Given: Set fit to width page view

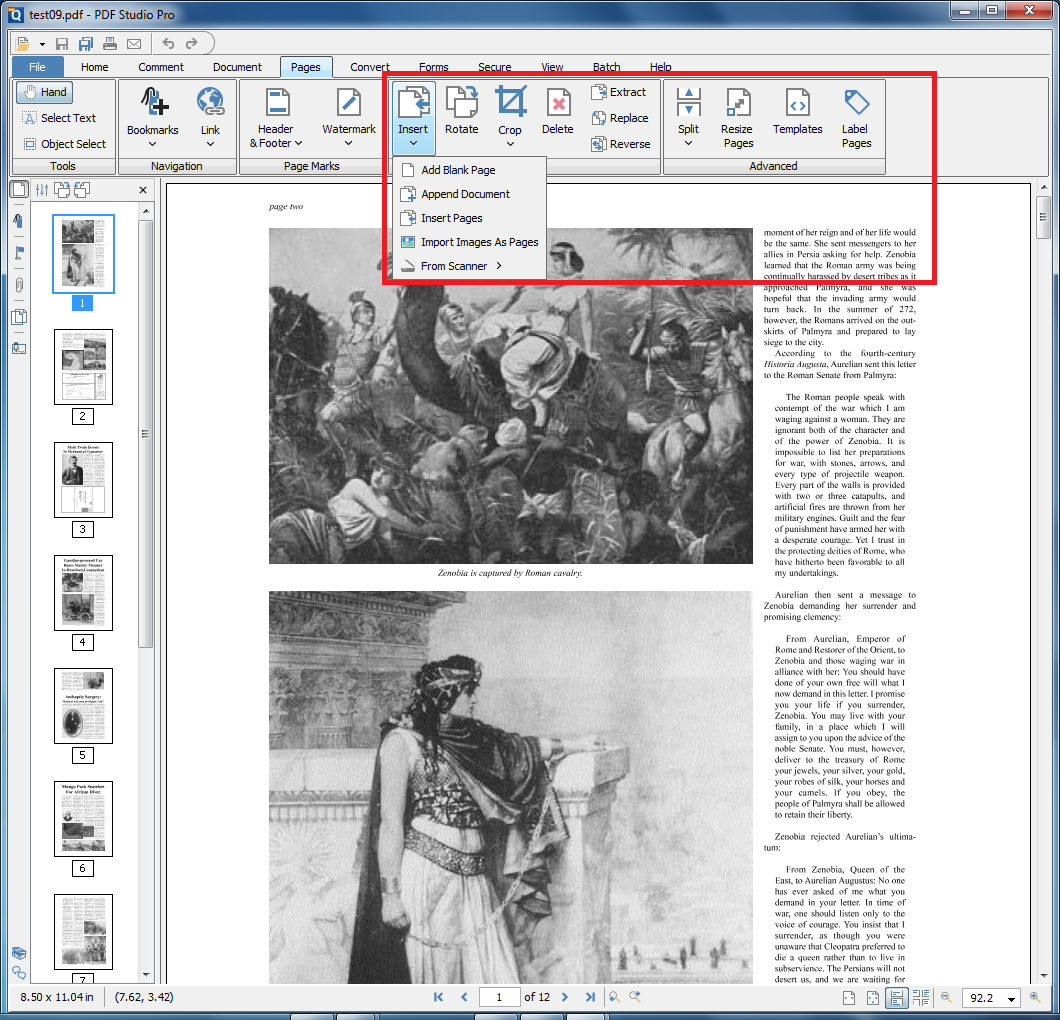Looking at the screenshot, I should 848,998.
